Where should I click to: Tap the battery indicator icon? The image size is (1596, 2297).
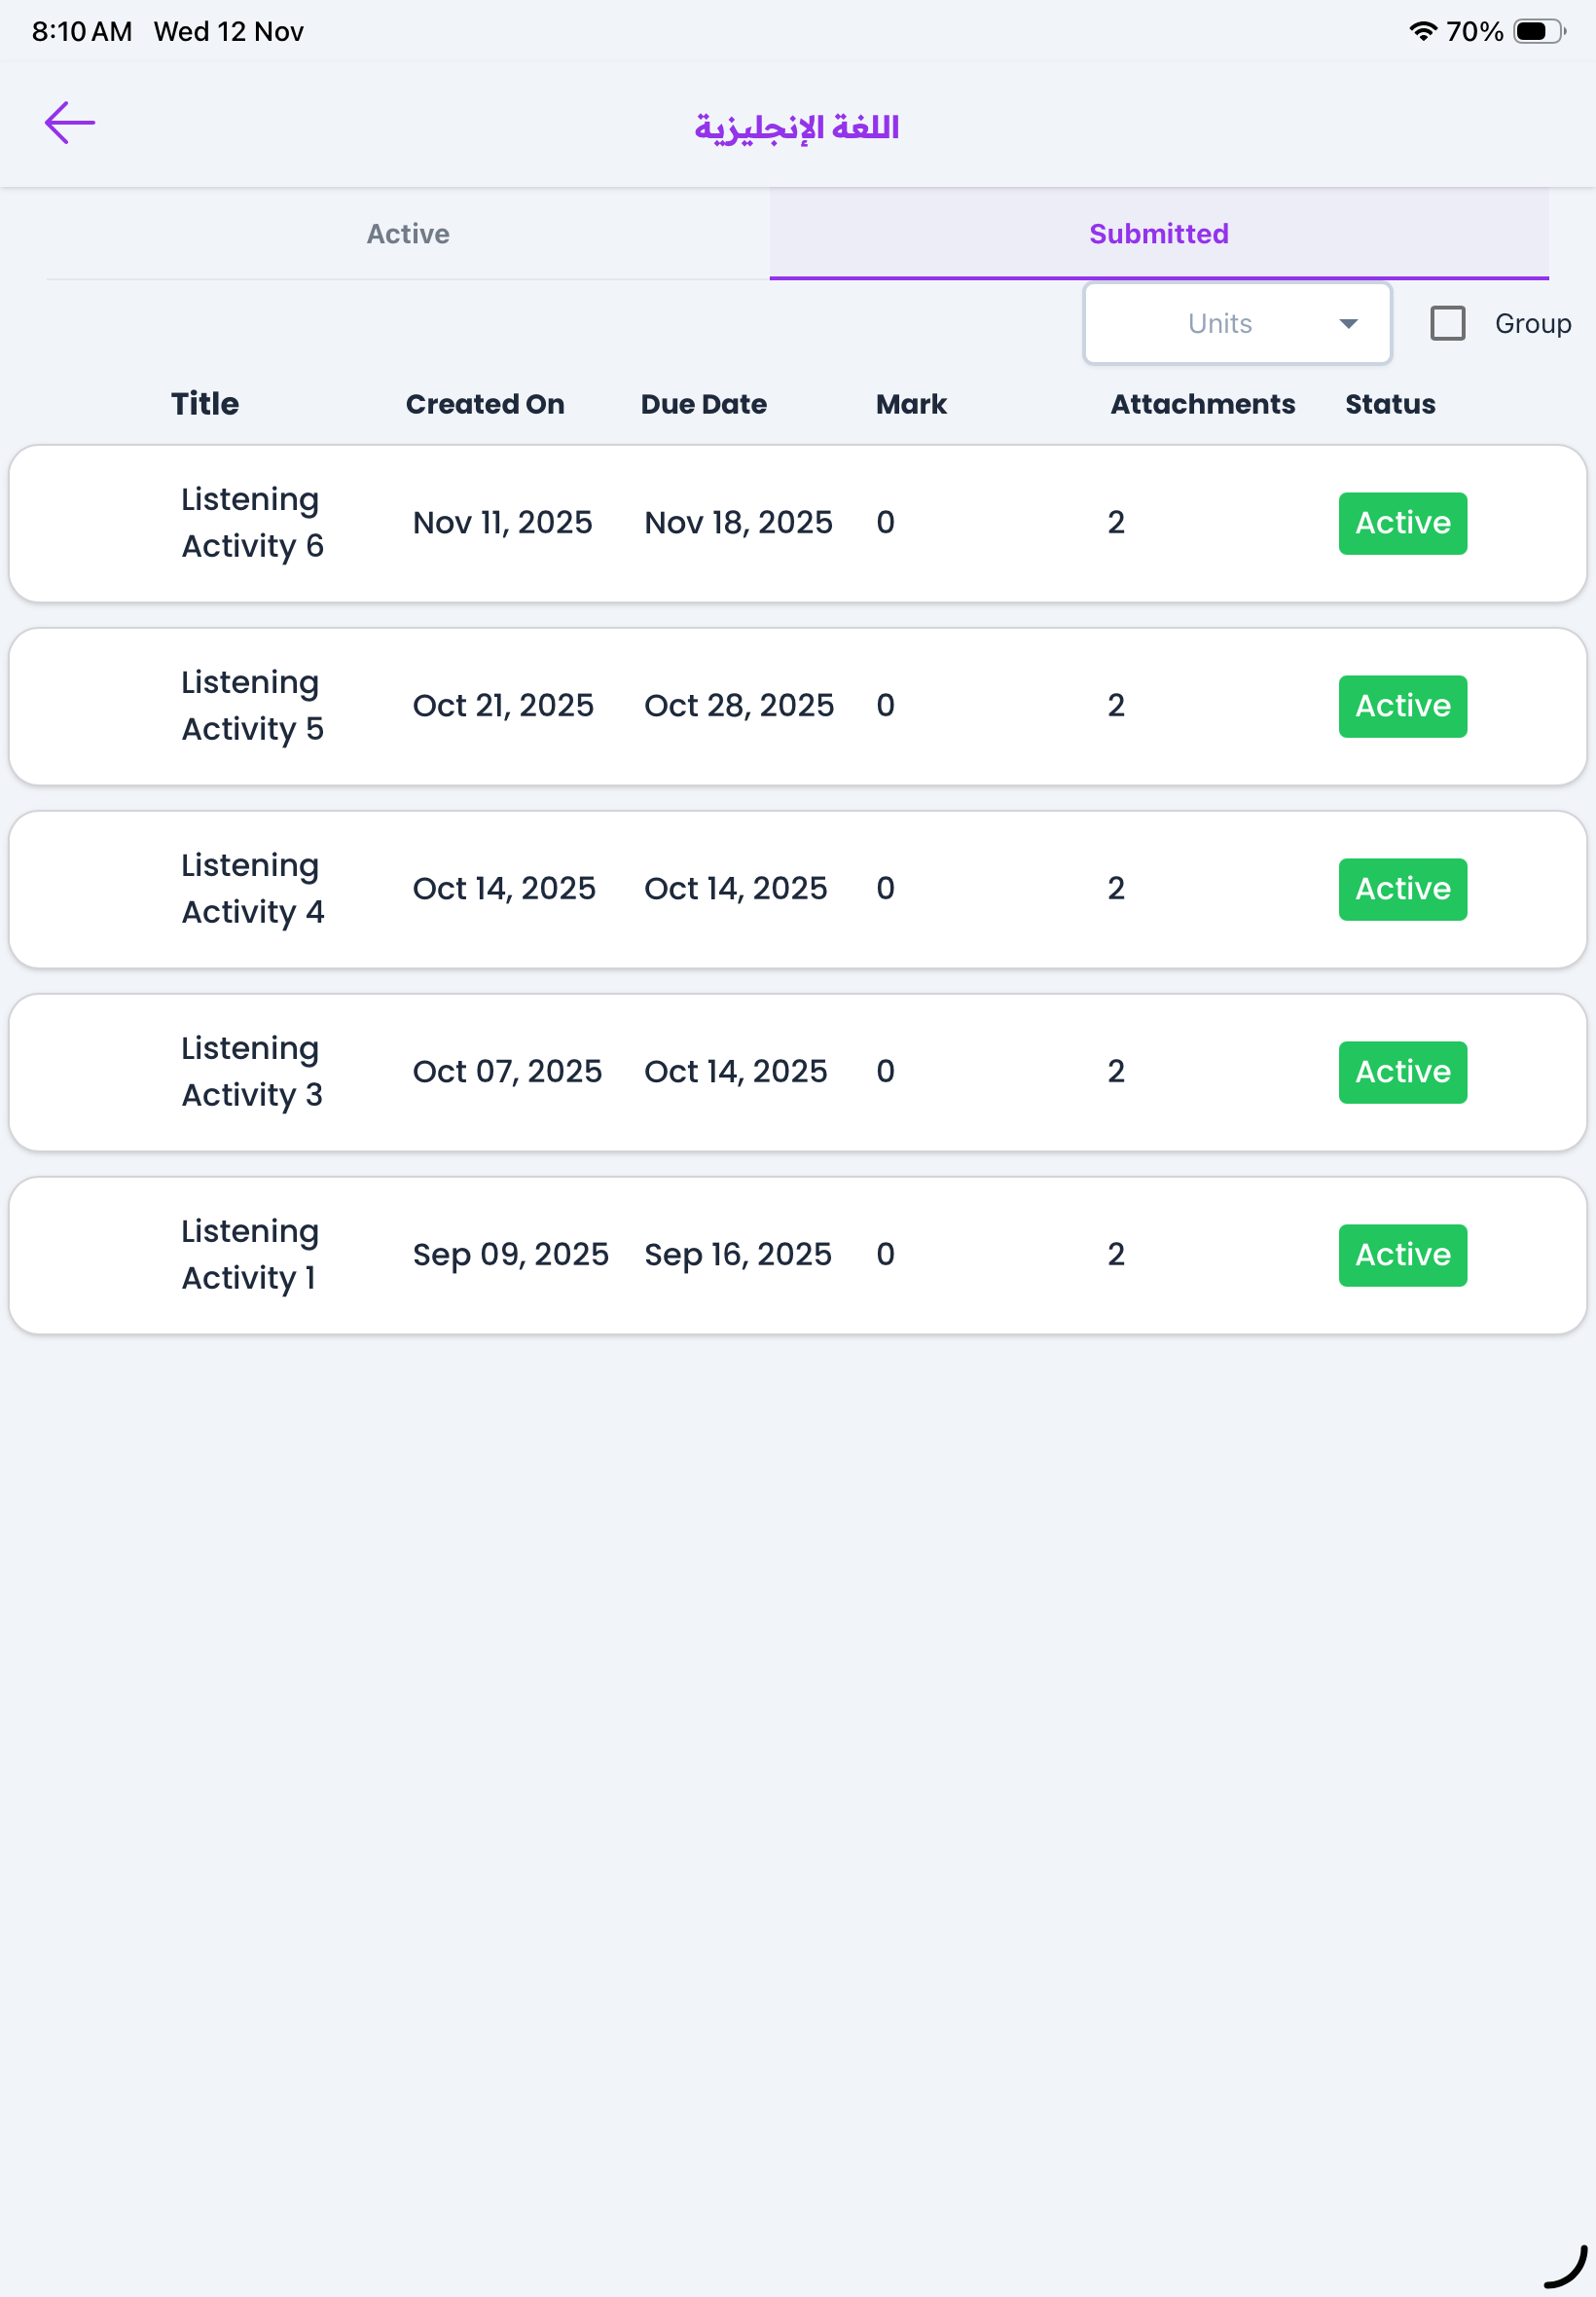coord(1538,31)
